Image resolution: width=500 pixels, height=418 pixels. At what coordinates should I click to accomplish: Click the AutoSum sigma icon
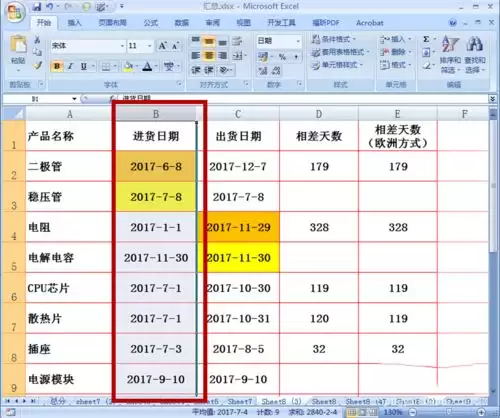tap(426, 39)
